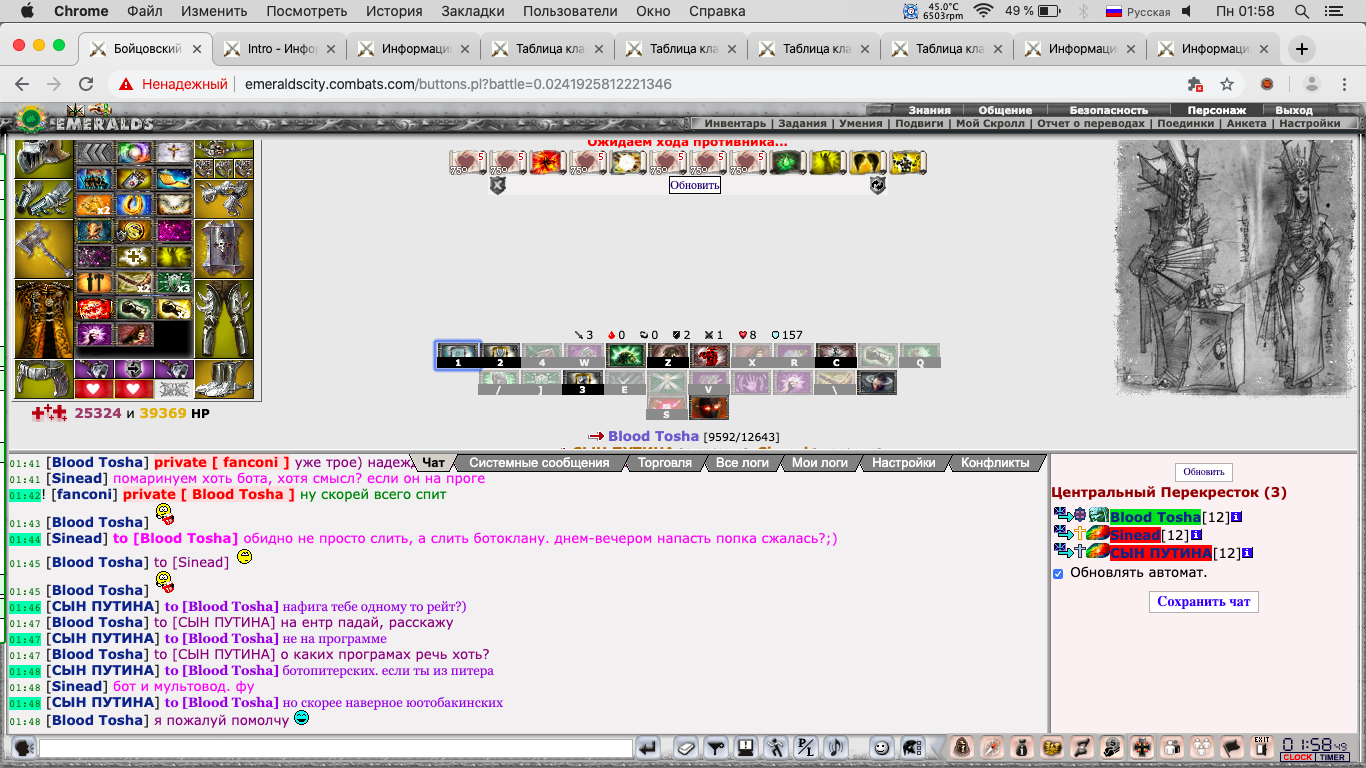Click the golden wings scroll icon
The height and width of the screenshot is (768, 1366).
pyautogui.click(x=868, y=162)
